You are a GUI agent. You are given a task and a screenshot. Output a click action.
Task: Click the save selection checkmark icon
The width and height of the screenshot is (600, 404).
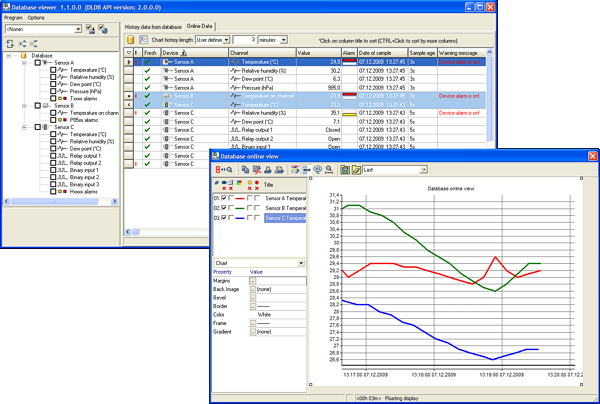[x=90, y=29]
